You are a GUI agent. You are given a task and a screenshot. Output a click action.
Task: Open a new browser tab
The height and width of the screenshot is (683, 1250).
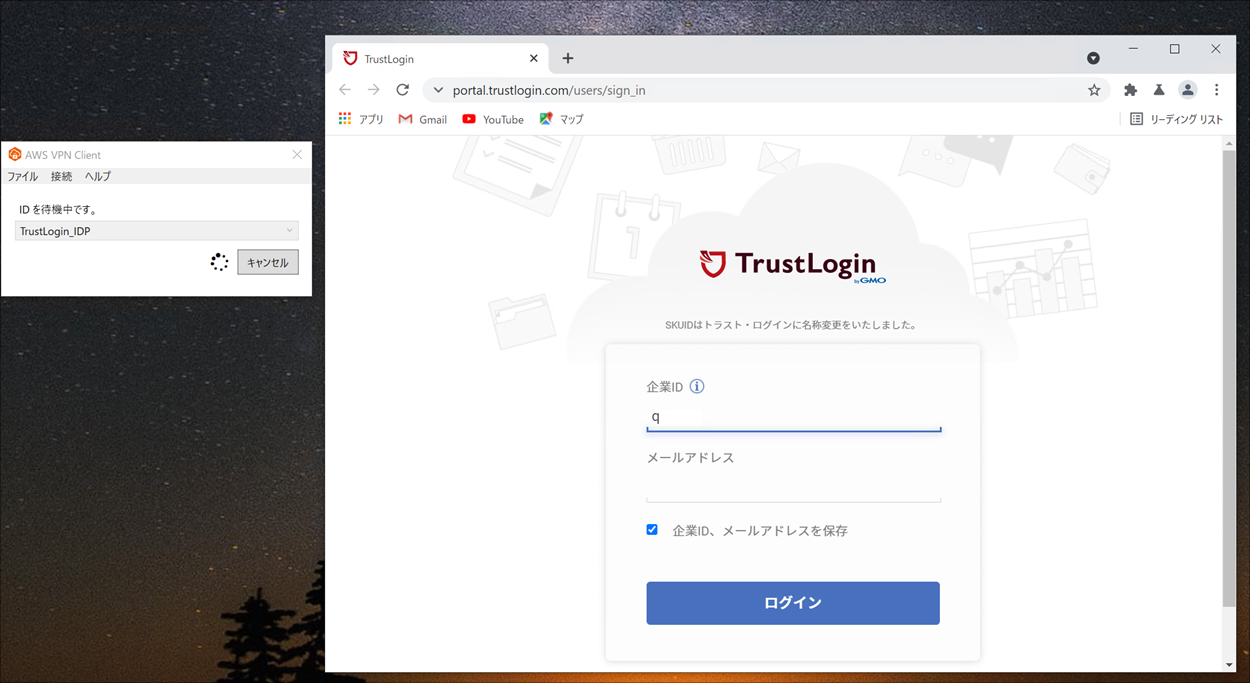[568, 58]
